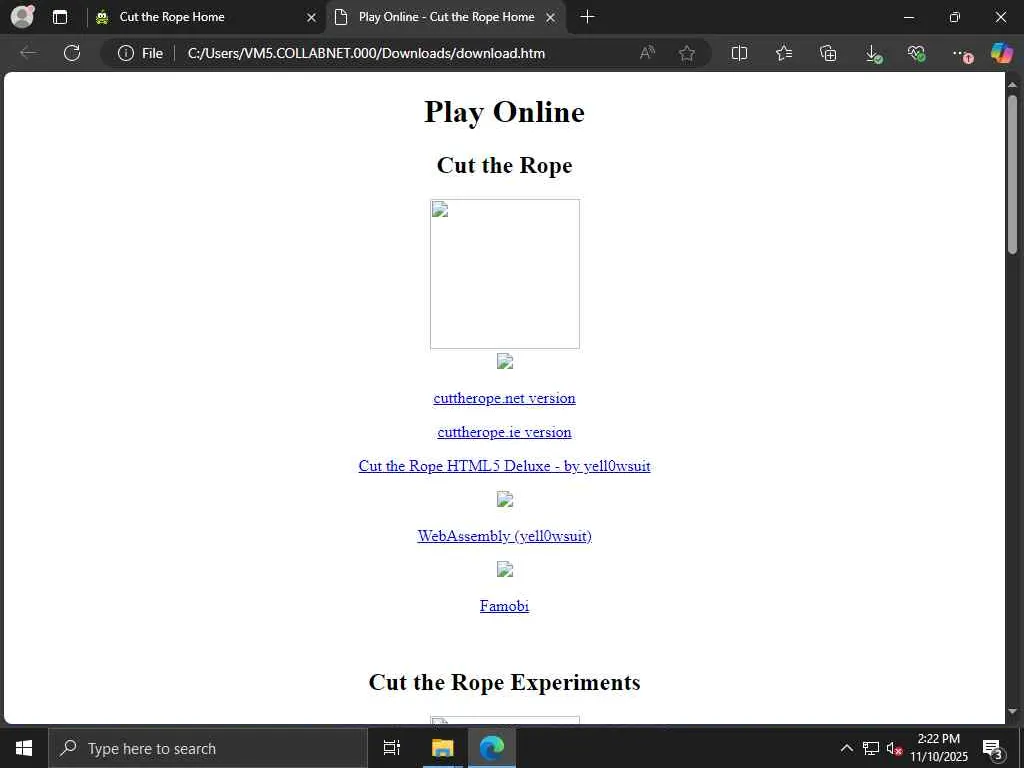Viewport: 1024px width, 768px height.
Task: Click the broken image above WebAssembly link
Action: point(505,500)
